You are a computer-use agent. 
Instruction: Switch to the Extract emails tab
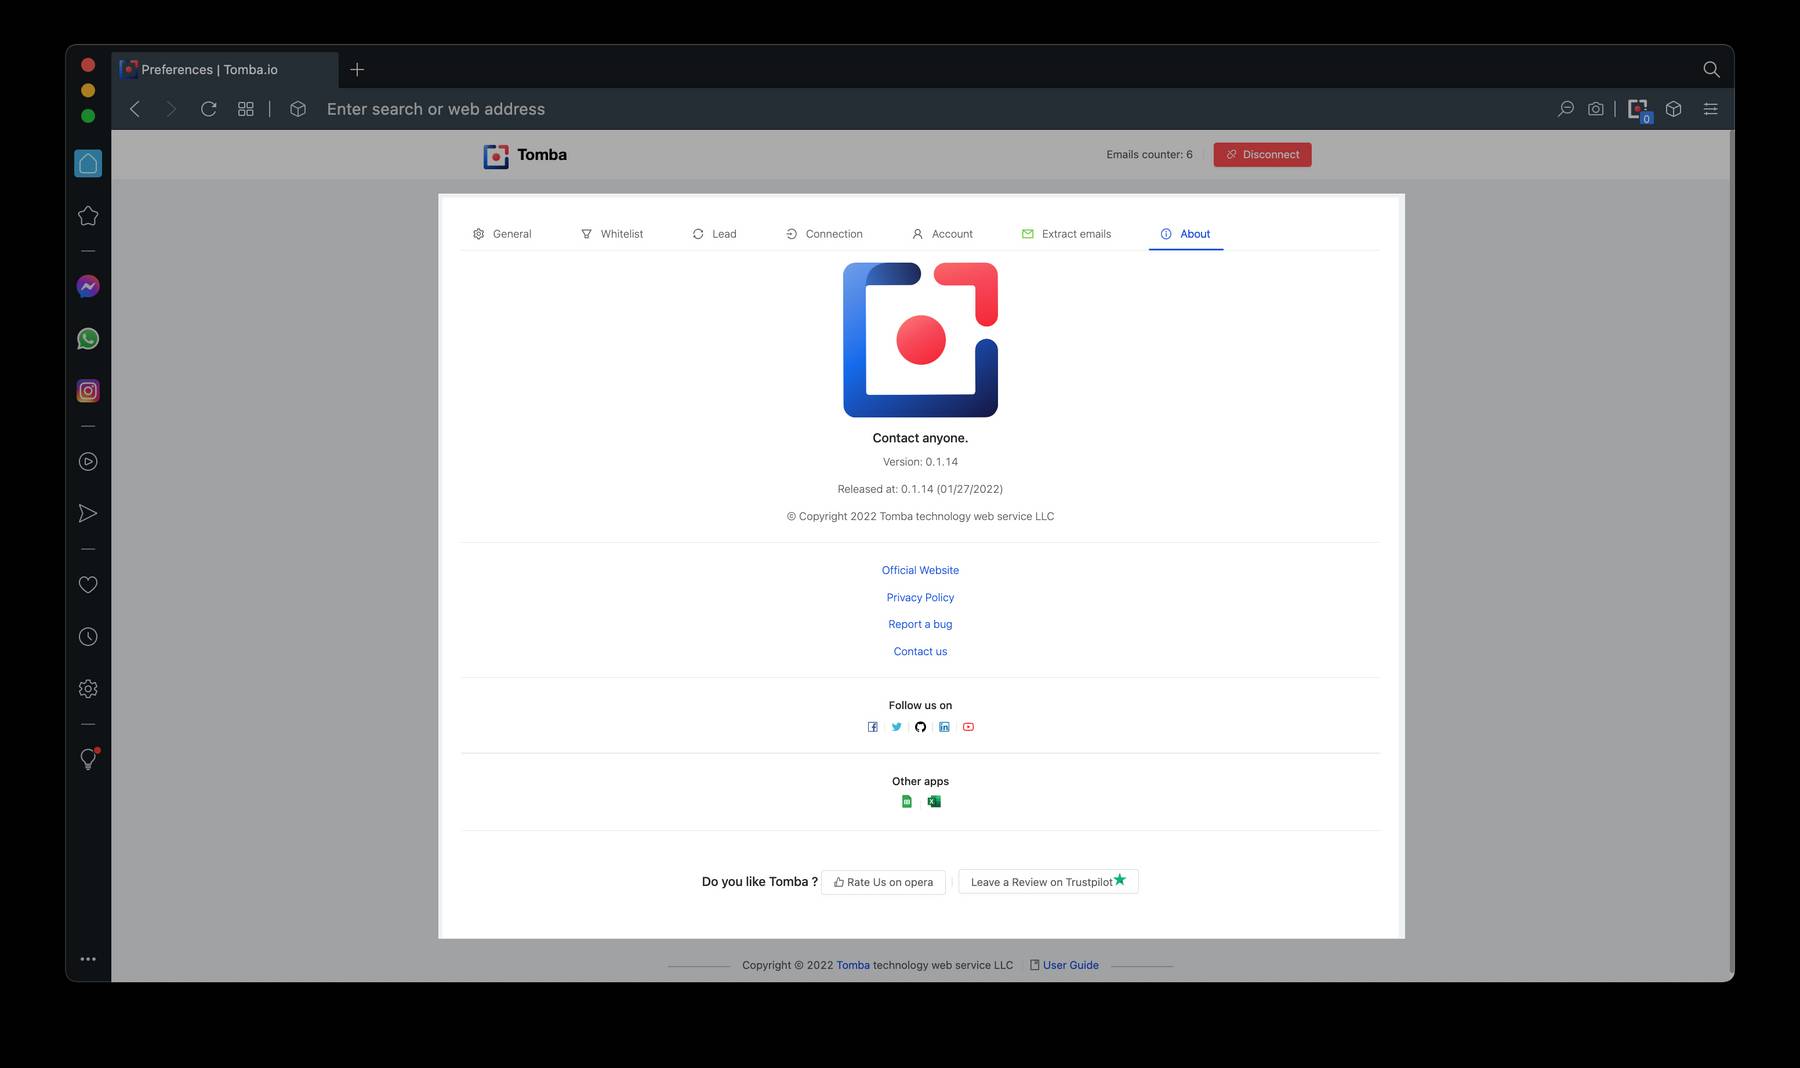pos(1066,234)
